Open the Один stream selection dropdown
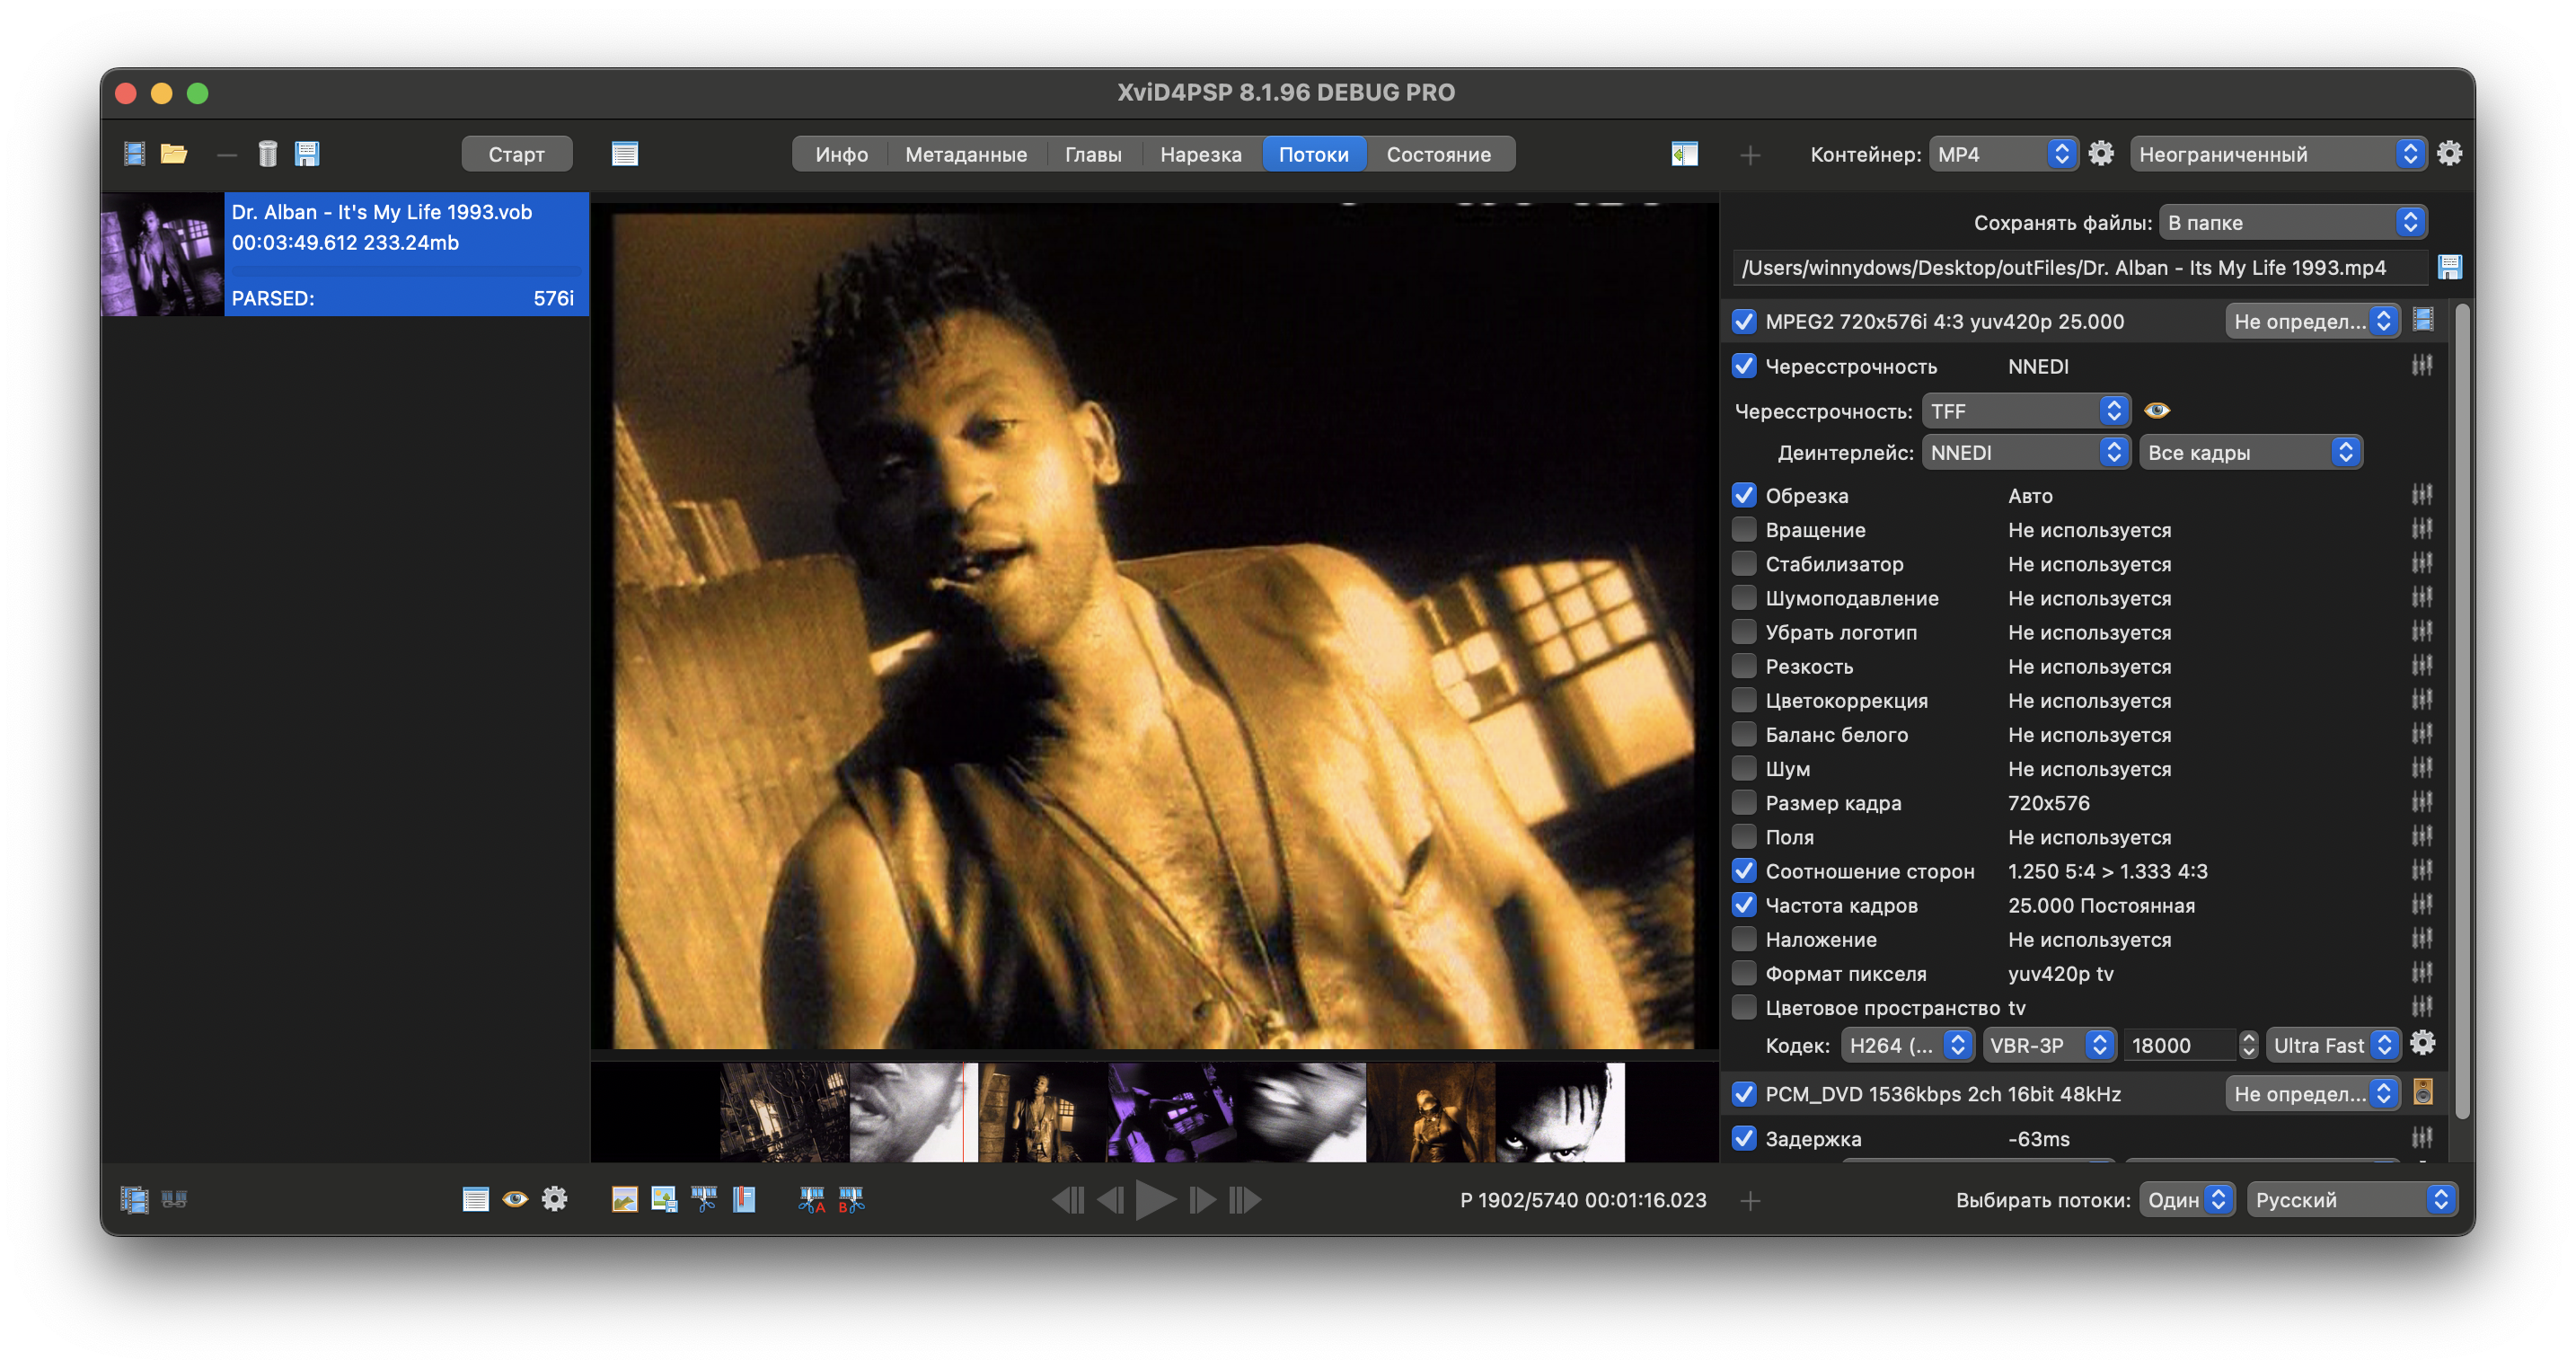The width and height of the screenshot is (2576, 1369). (x=2186, y=1199)
